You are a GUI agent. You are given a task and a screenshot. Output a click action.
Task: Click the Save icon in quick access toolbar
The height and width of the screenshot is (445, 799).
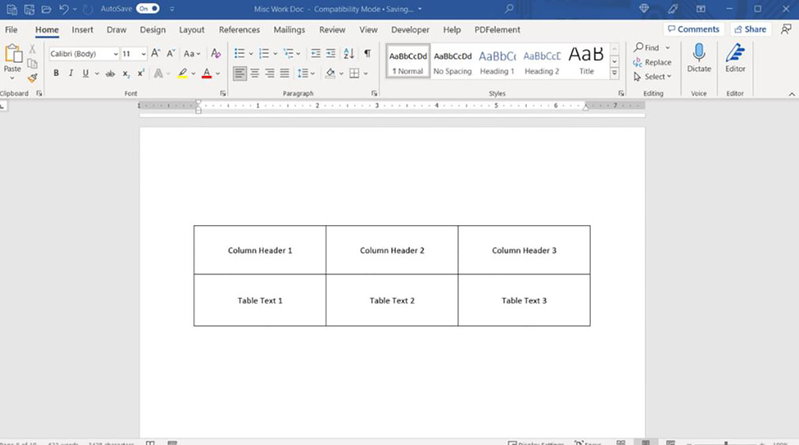tap(29, 9)
